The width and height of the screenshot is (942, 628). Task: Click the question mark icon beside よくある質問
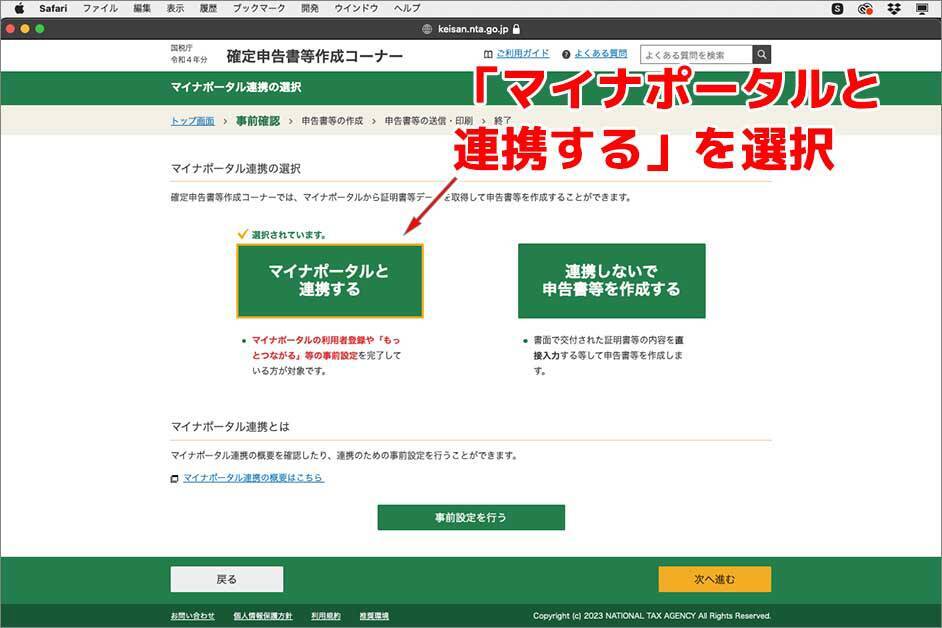point(566,54)
